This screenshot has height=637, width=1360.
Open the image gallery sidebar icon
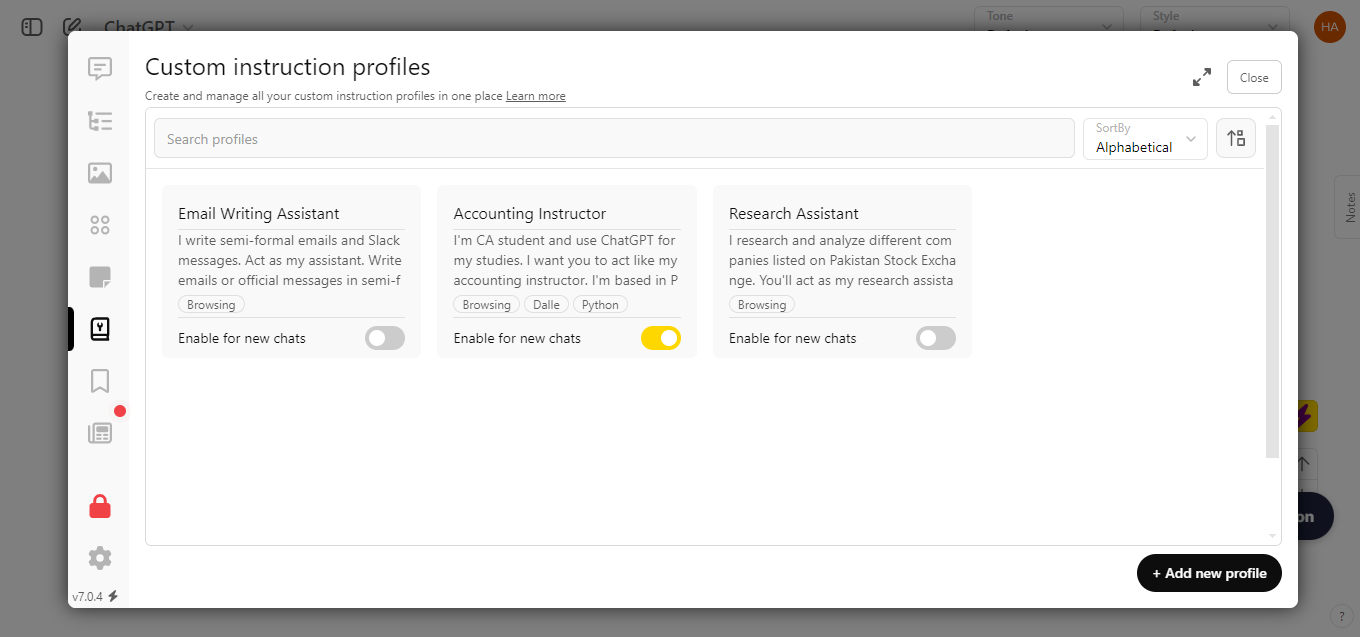pyautogui.click(x=100, y=173)
